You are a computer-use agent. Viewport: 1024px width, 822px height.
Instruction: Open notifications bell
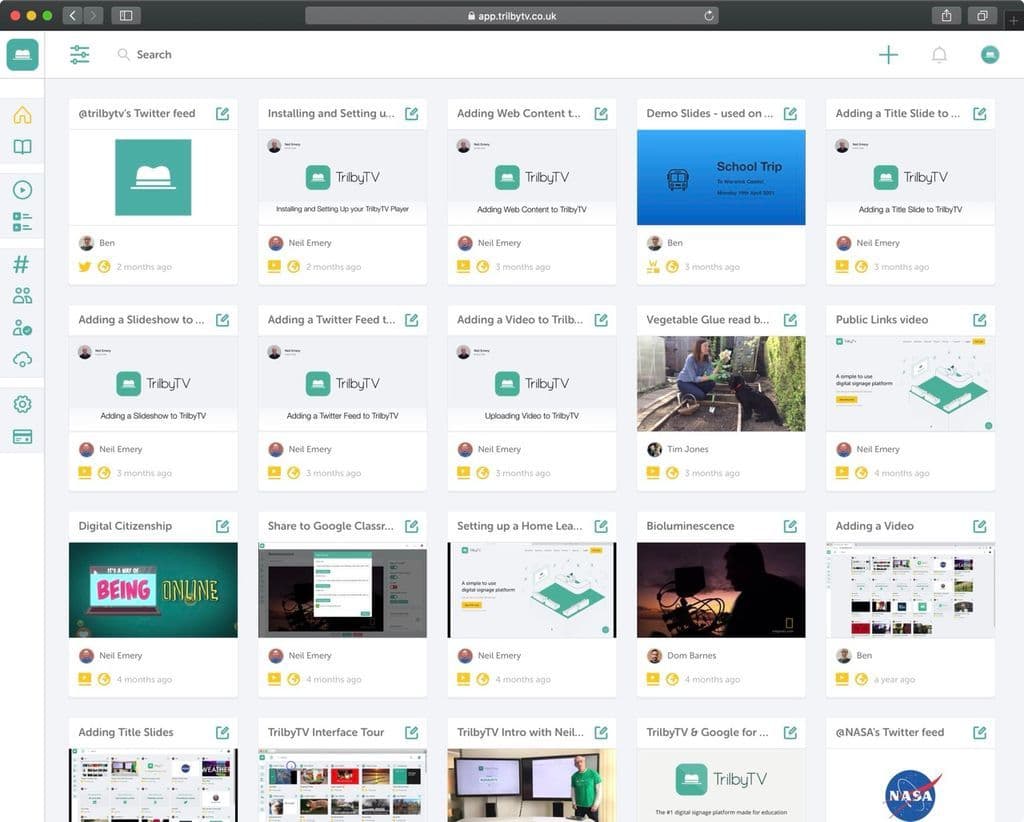(939, 55)
